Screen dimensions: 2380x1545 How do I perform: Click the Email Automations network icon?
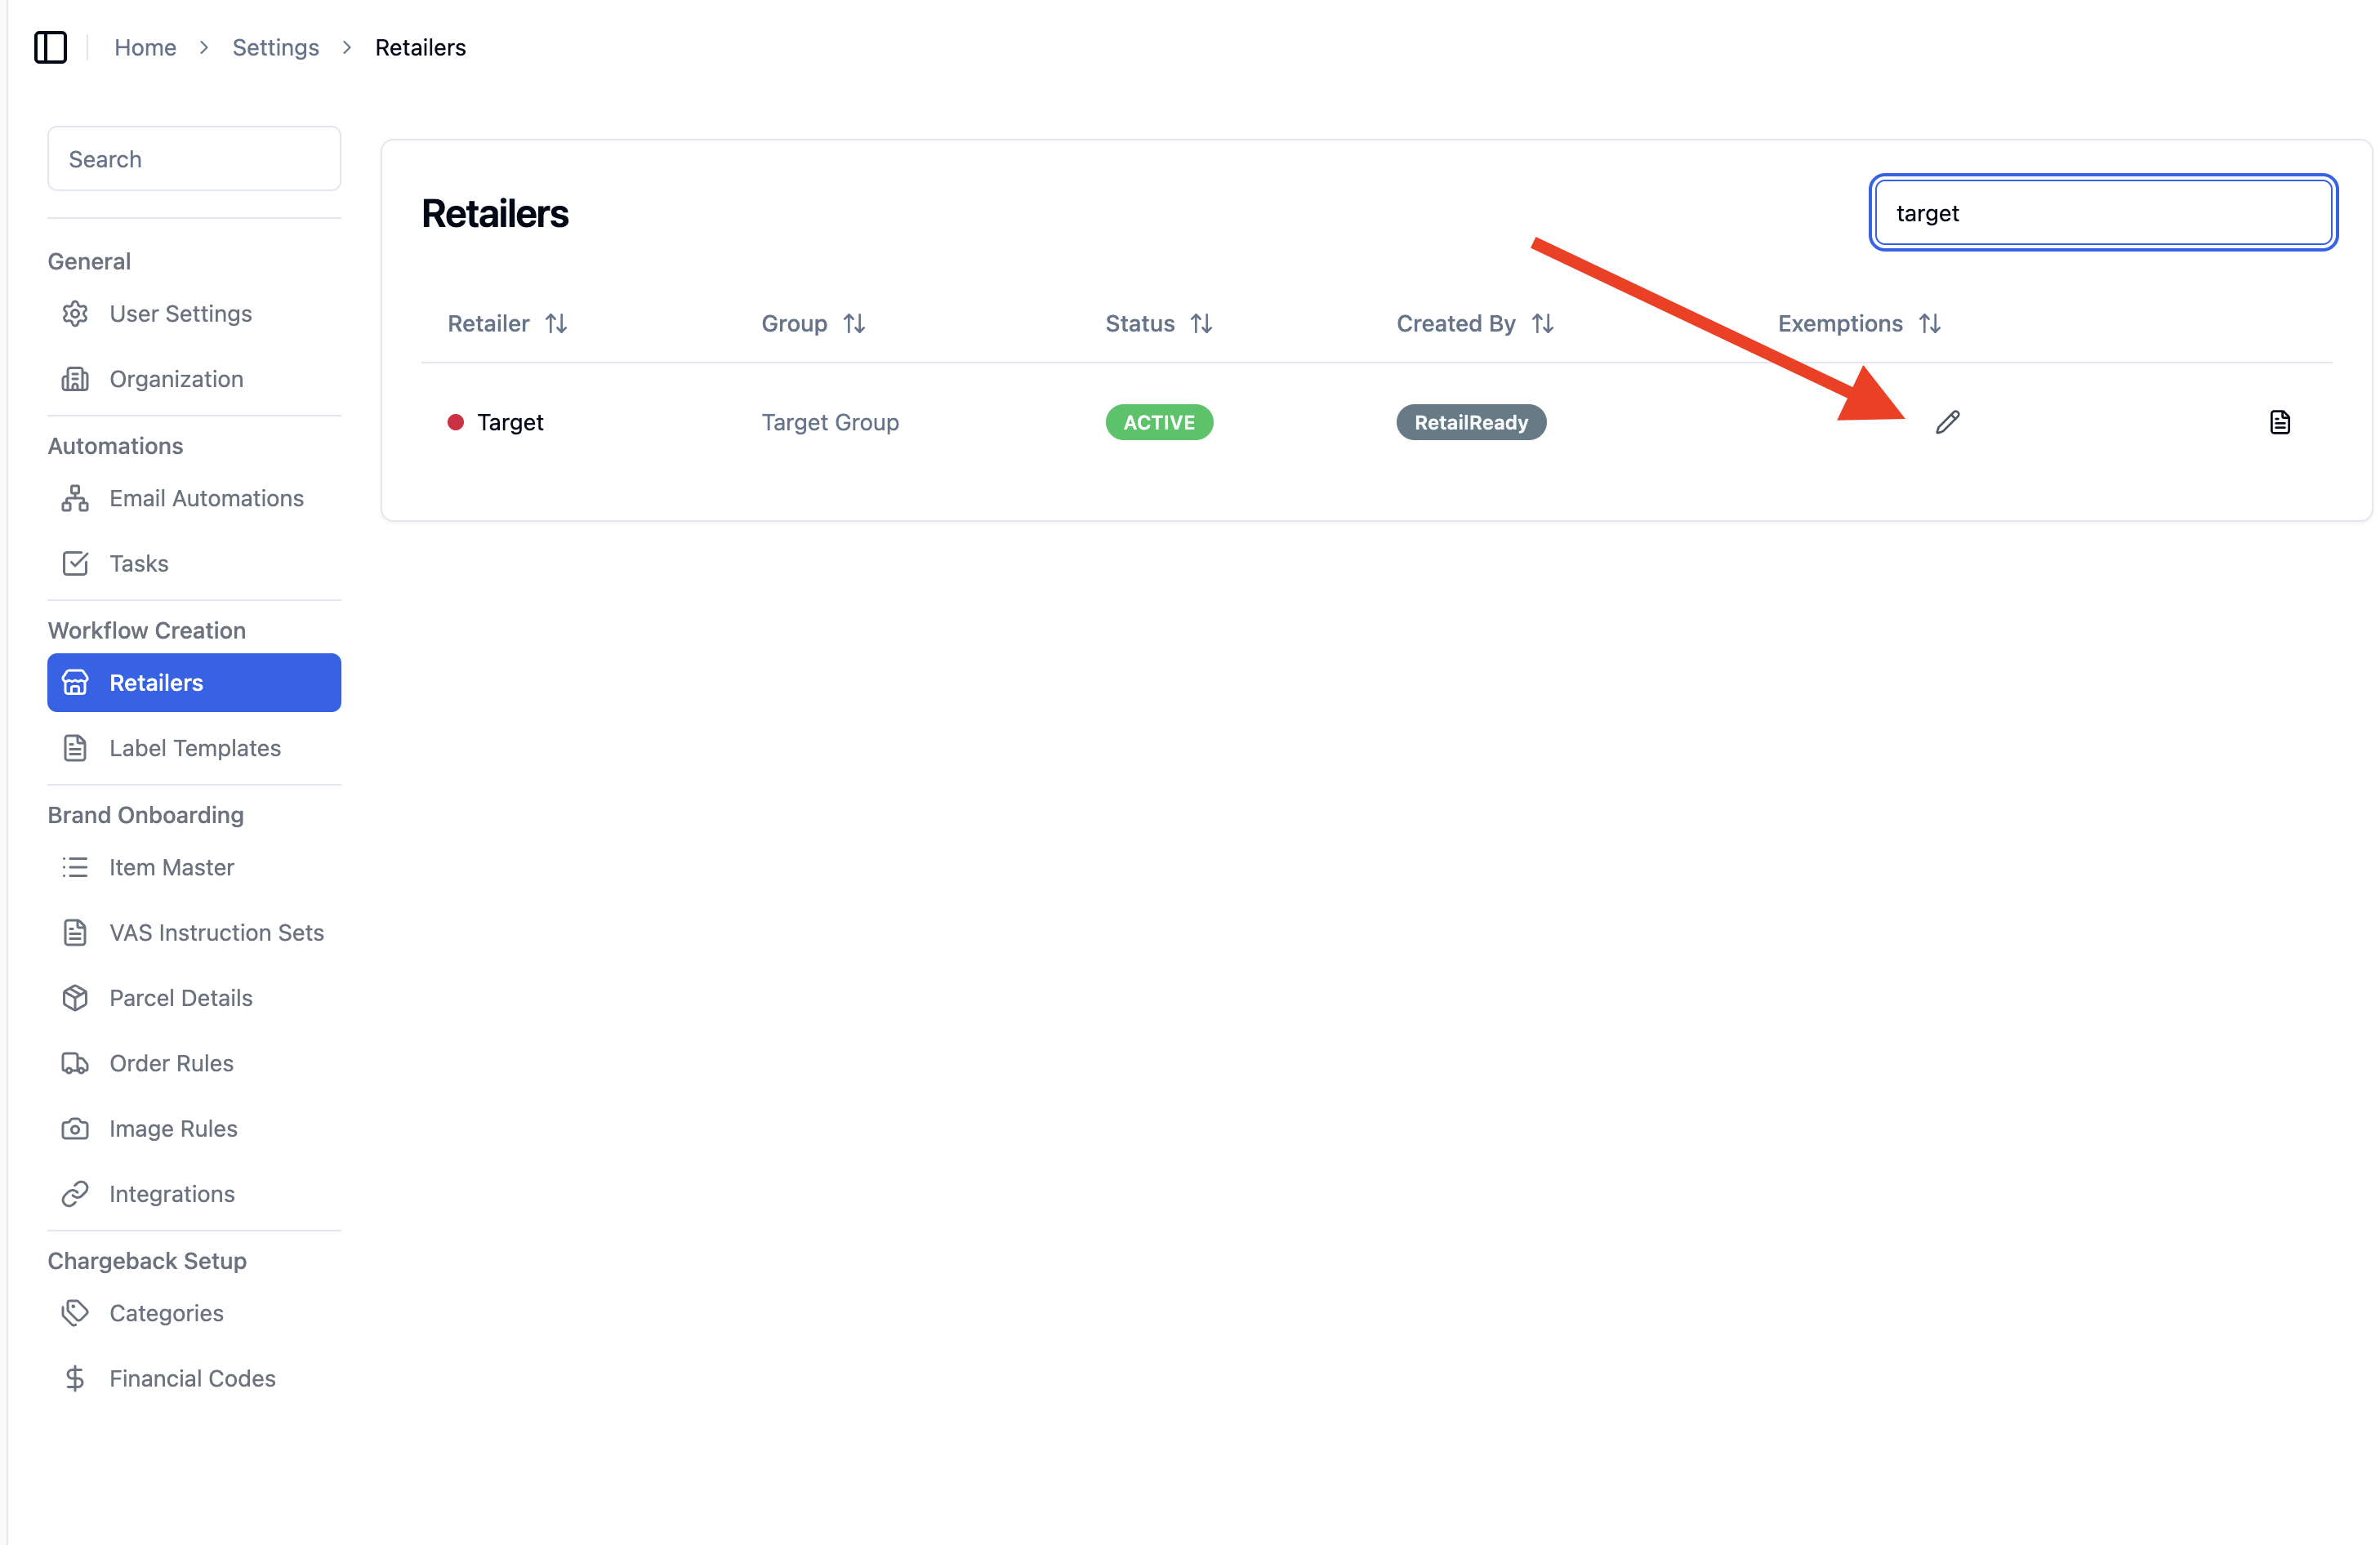click(x=75, y=498)
